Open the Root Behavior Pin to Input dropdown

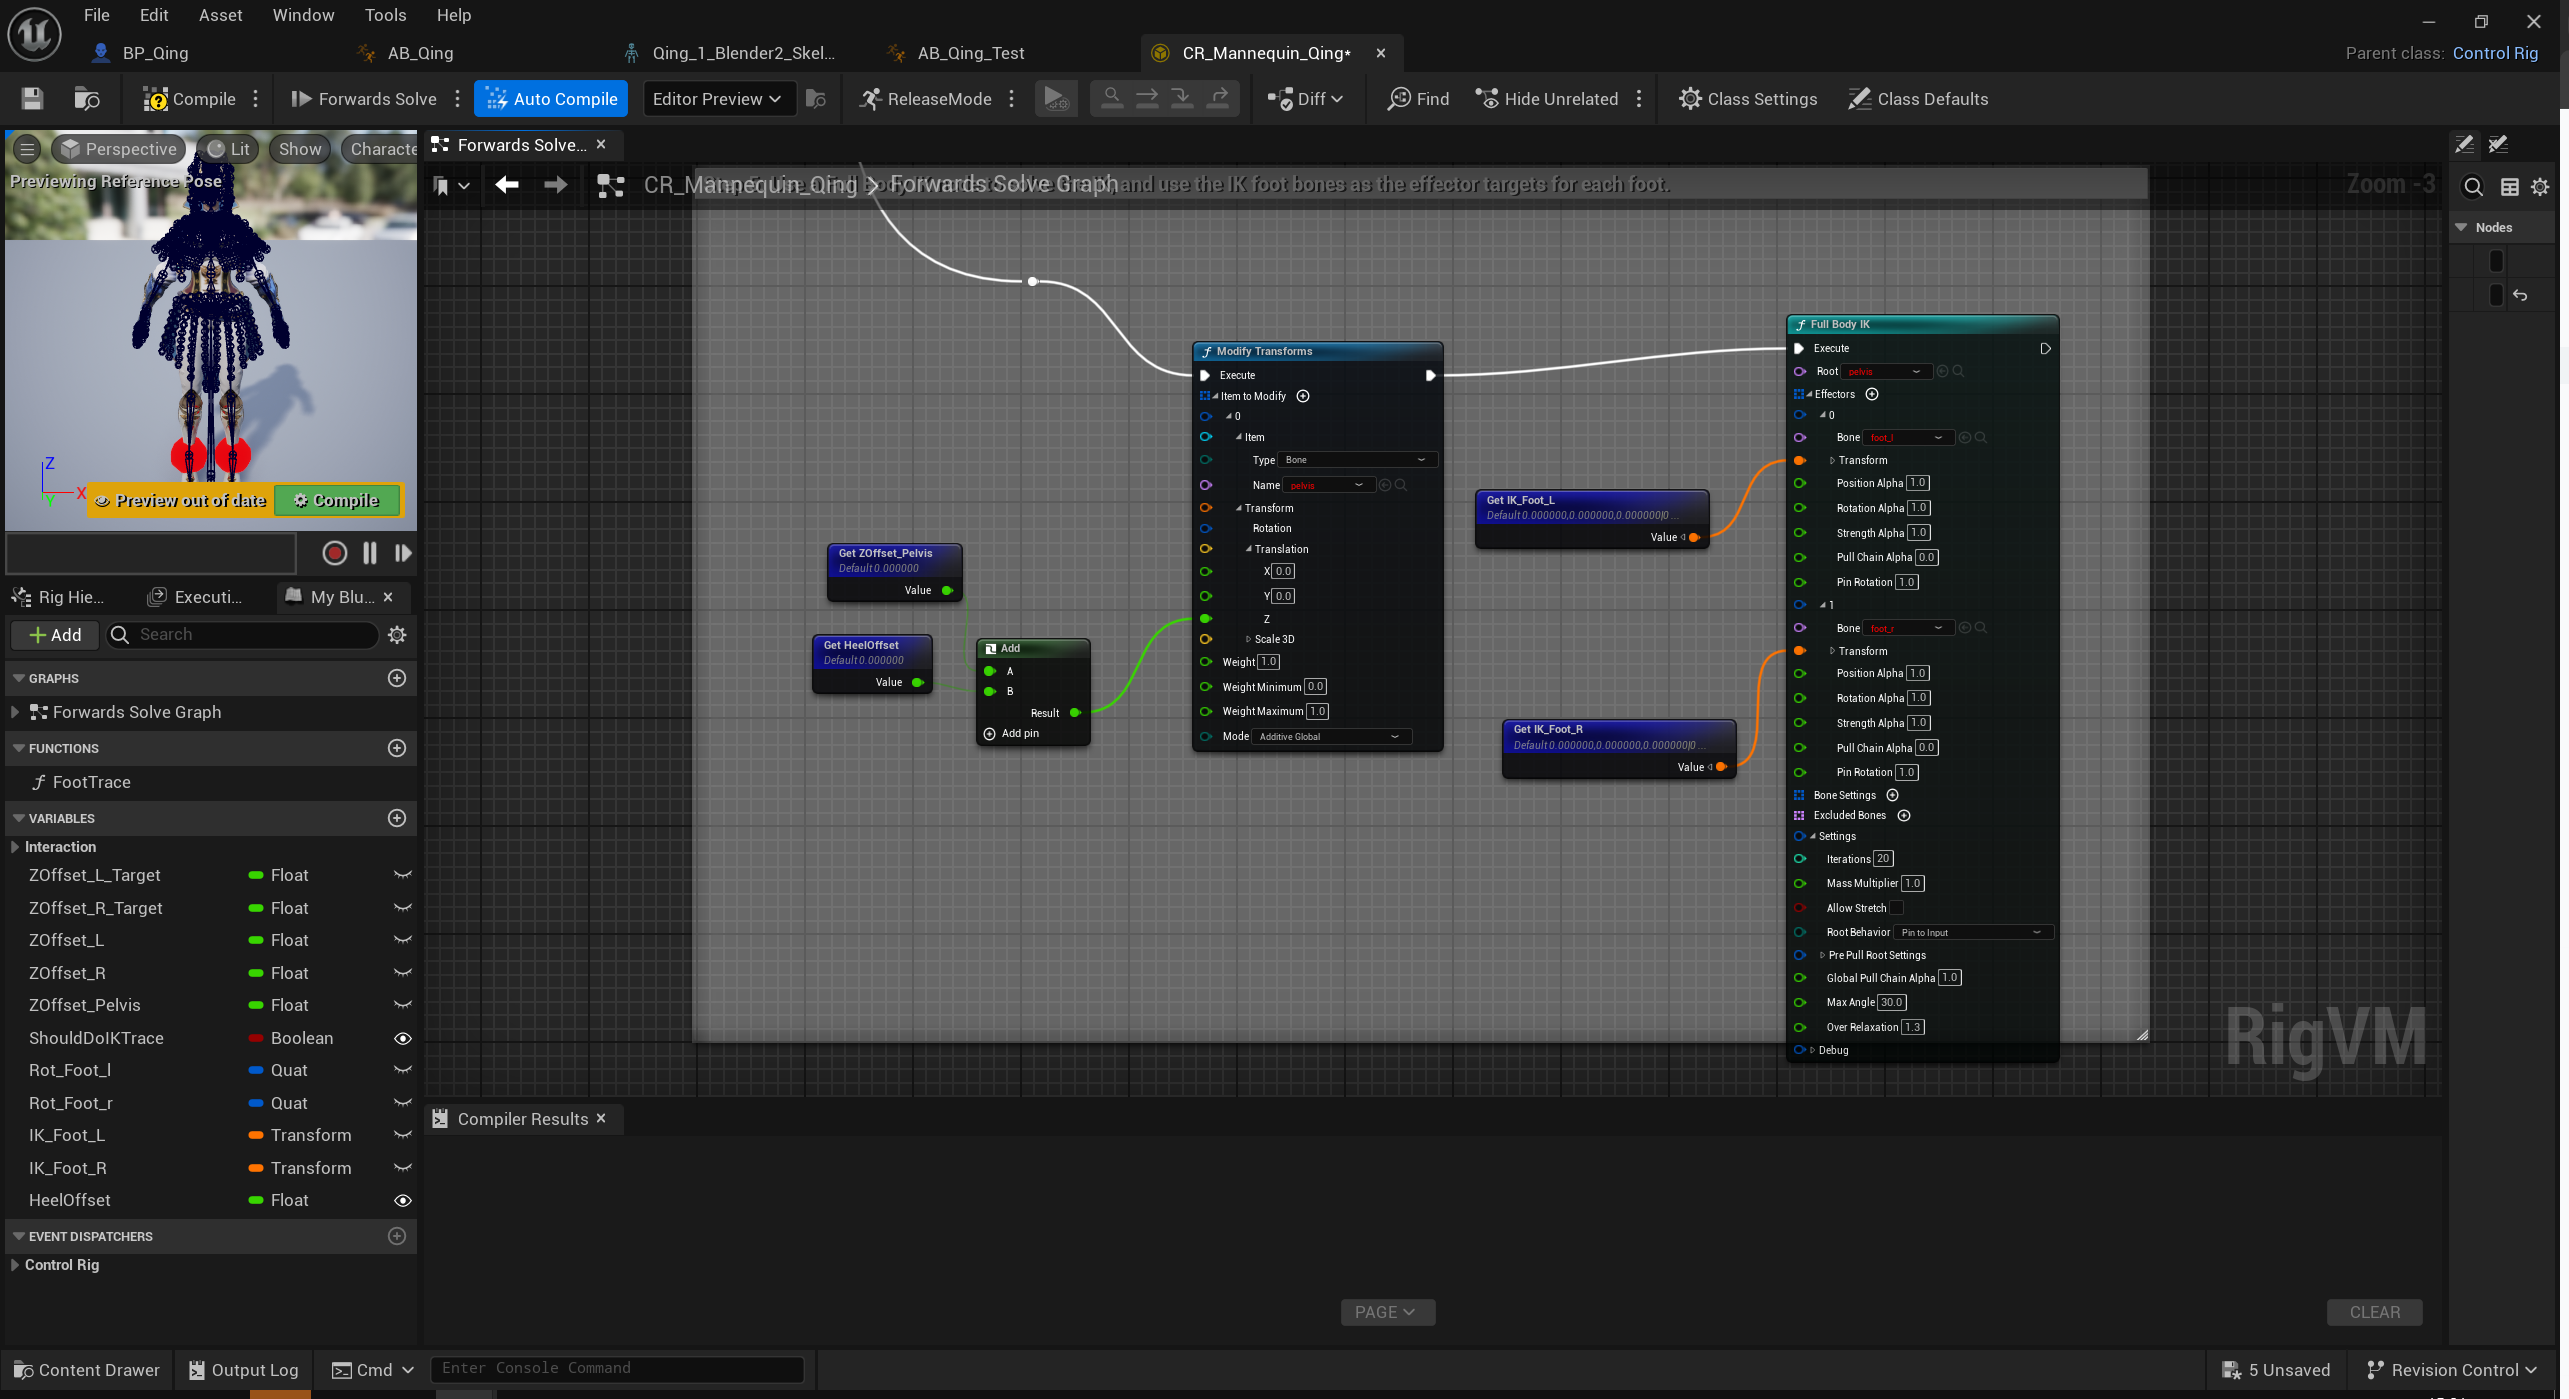click(1970, 932)
